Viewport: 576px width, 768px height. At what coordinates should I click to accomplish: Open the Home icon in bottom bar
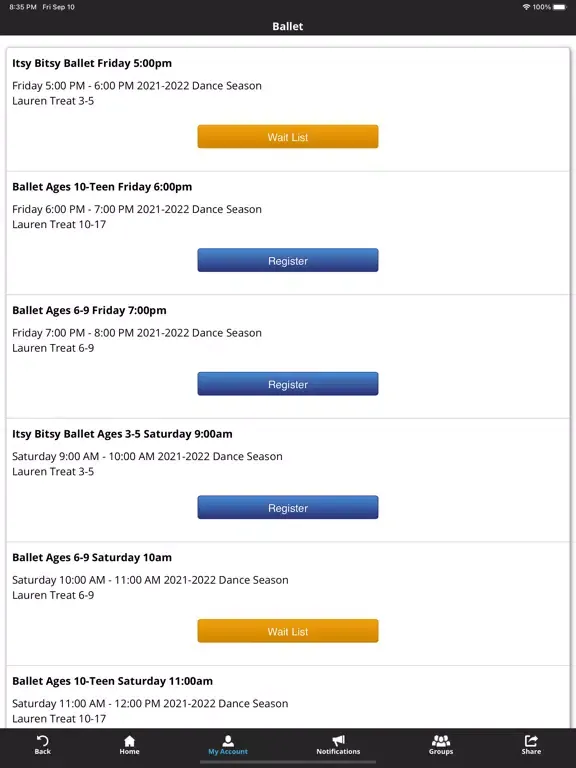[x=129, y=741]
